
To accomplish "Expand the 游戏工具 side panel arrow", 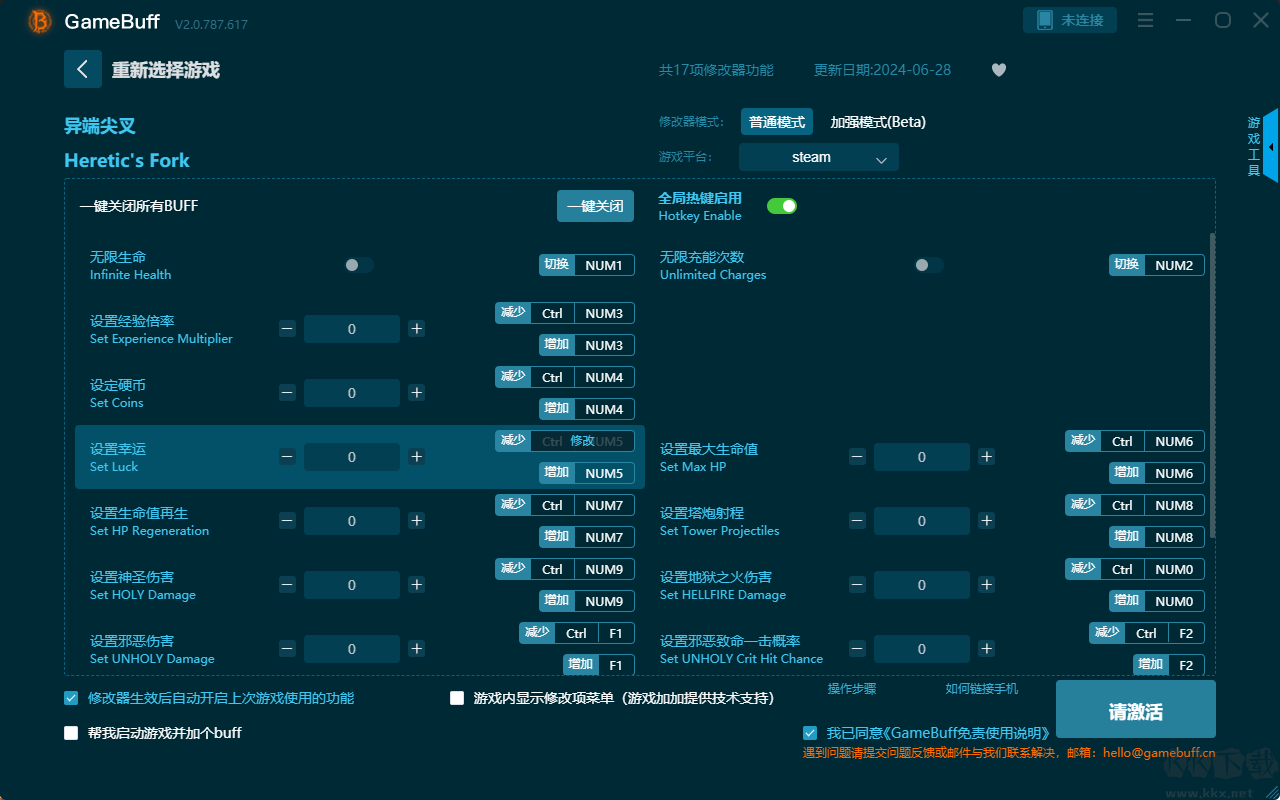I will (1271, 146).
